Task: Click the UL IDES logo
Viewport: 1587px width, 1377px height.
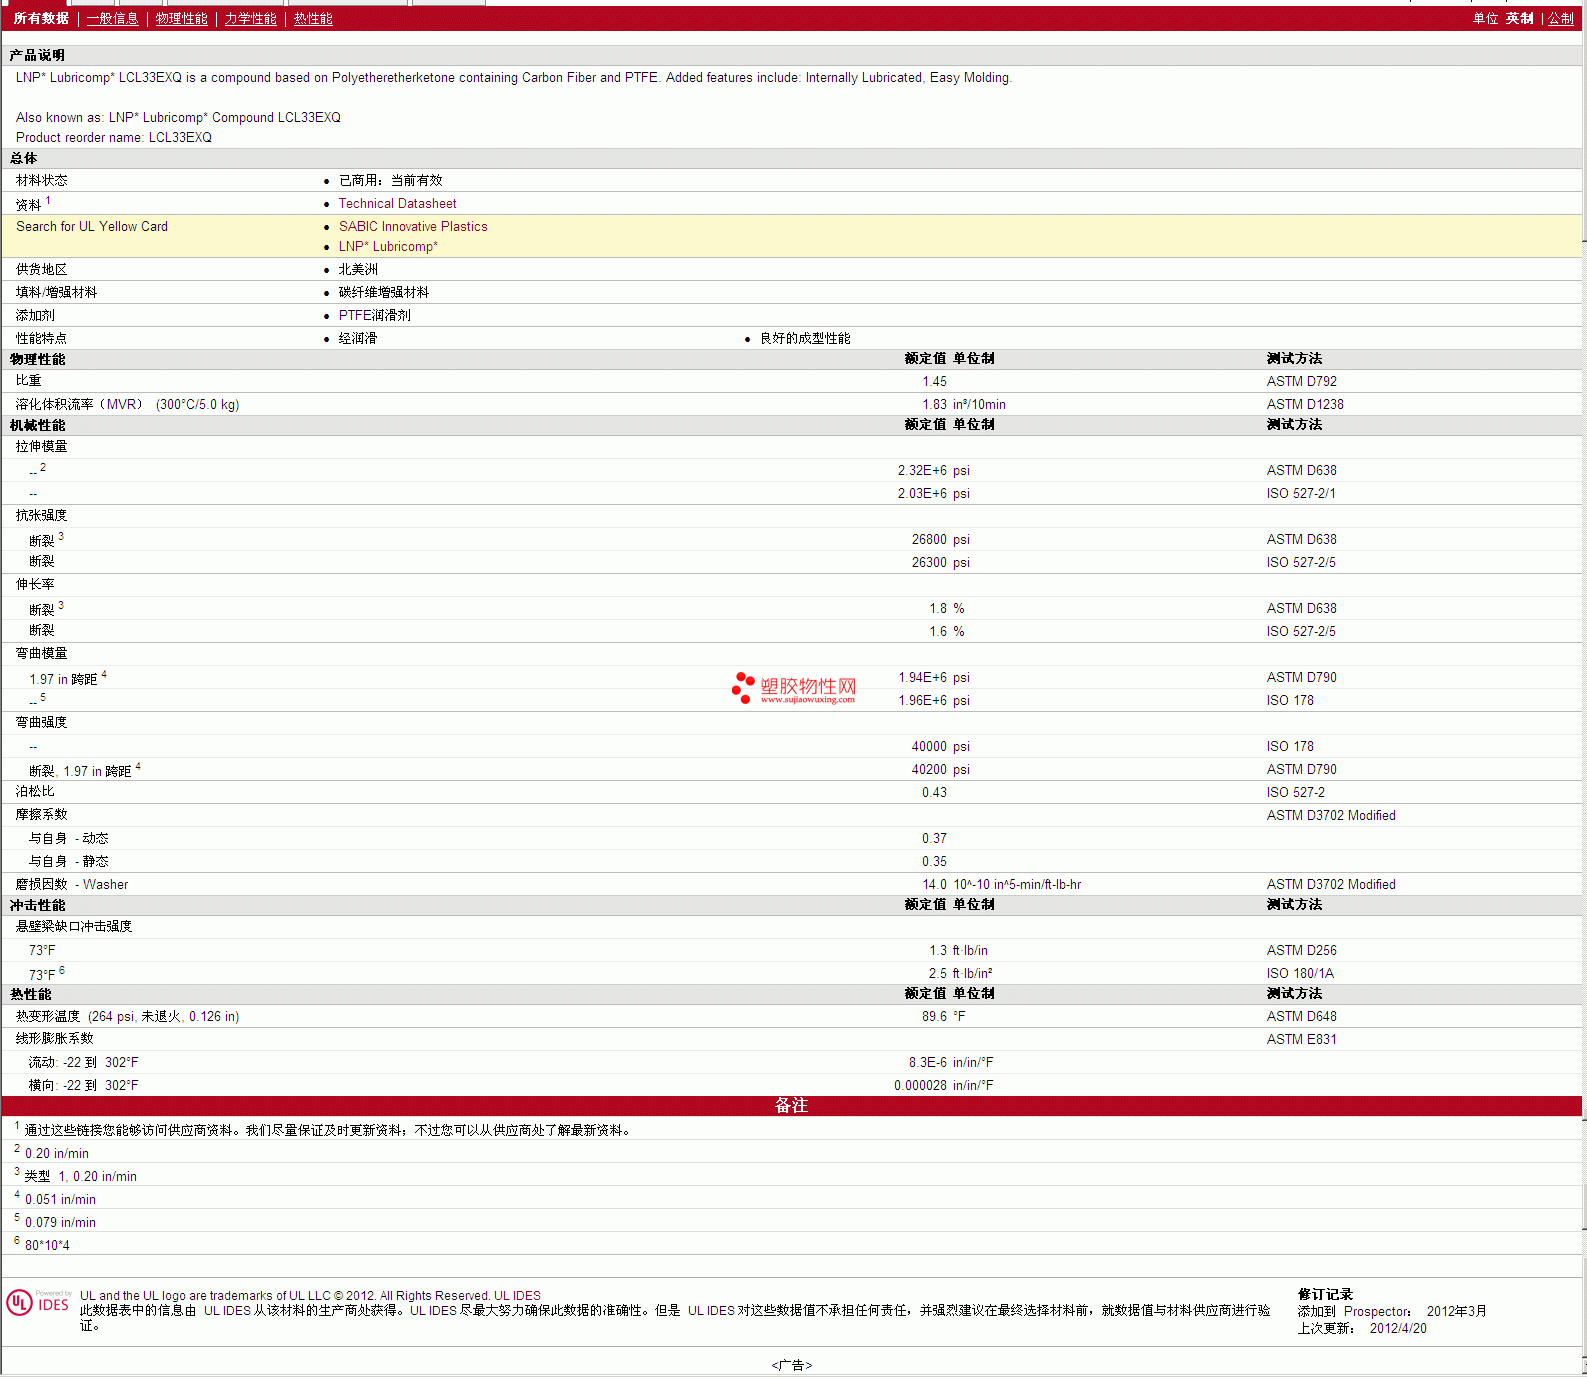Action: (39, 1302)
